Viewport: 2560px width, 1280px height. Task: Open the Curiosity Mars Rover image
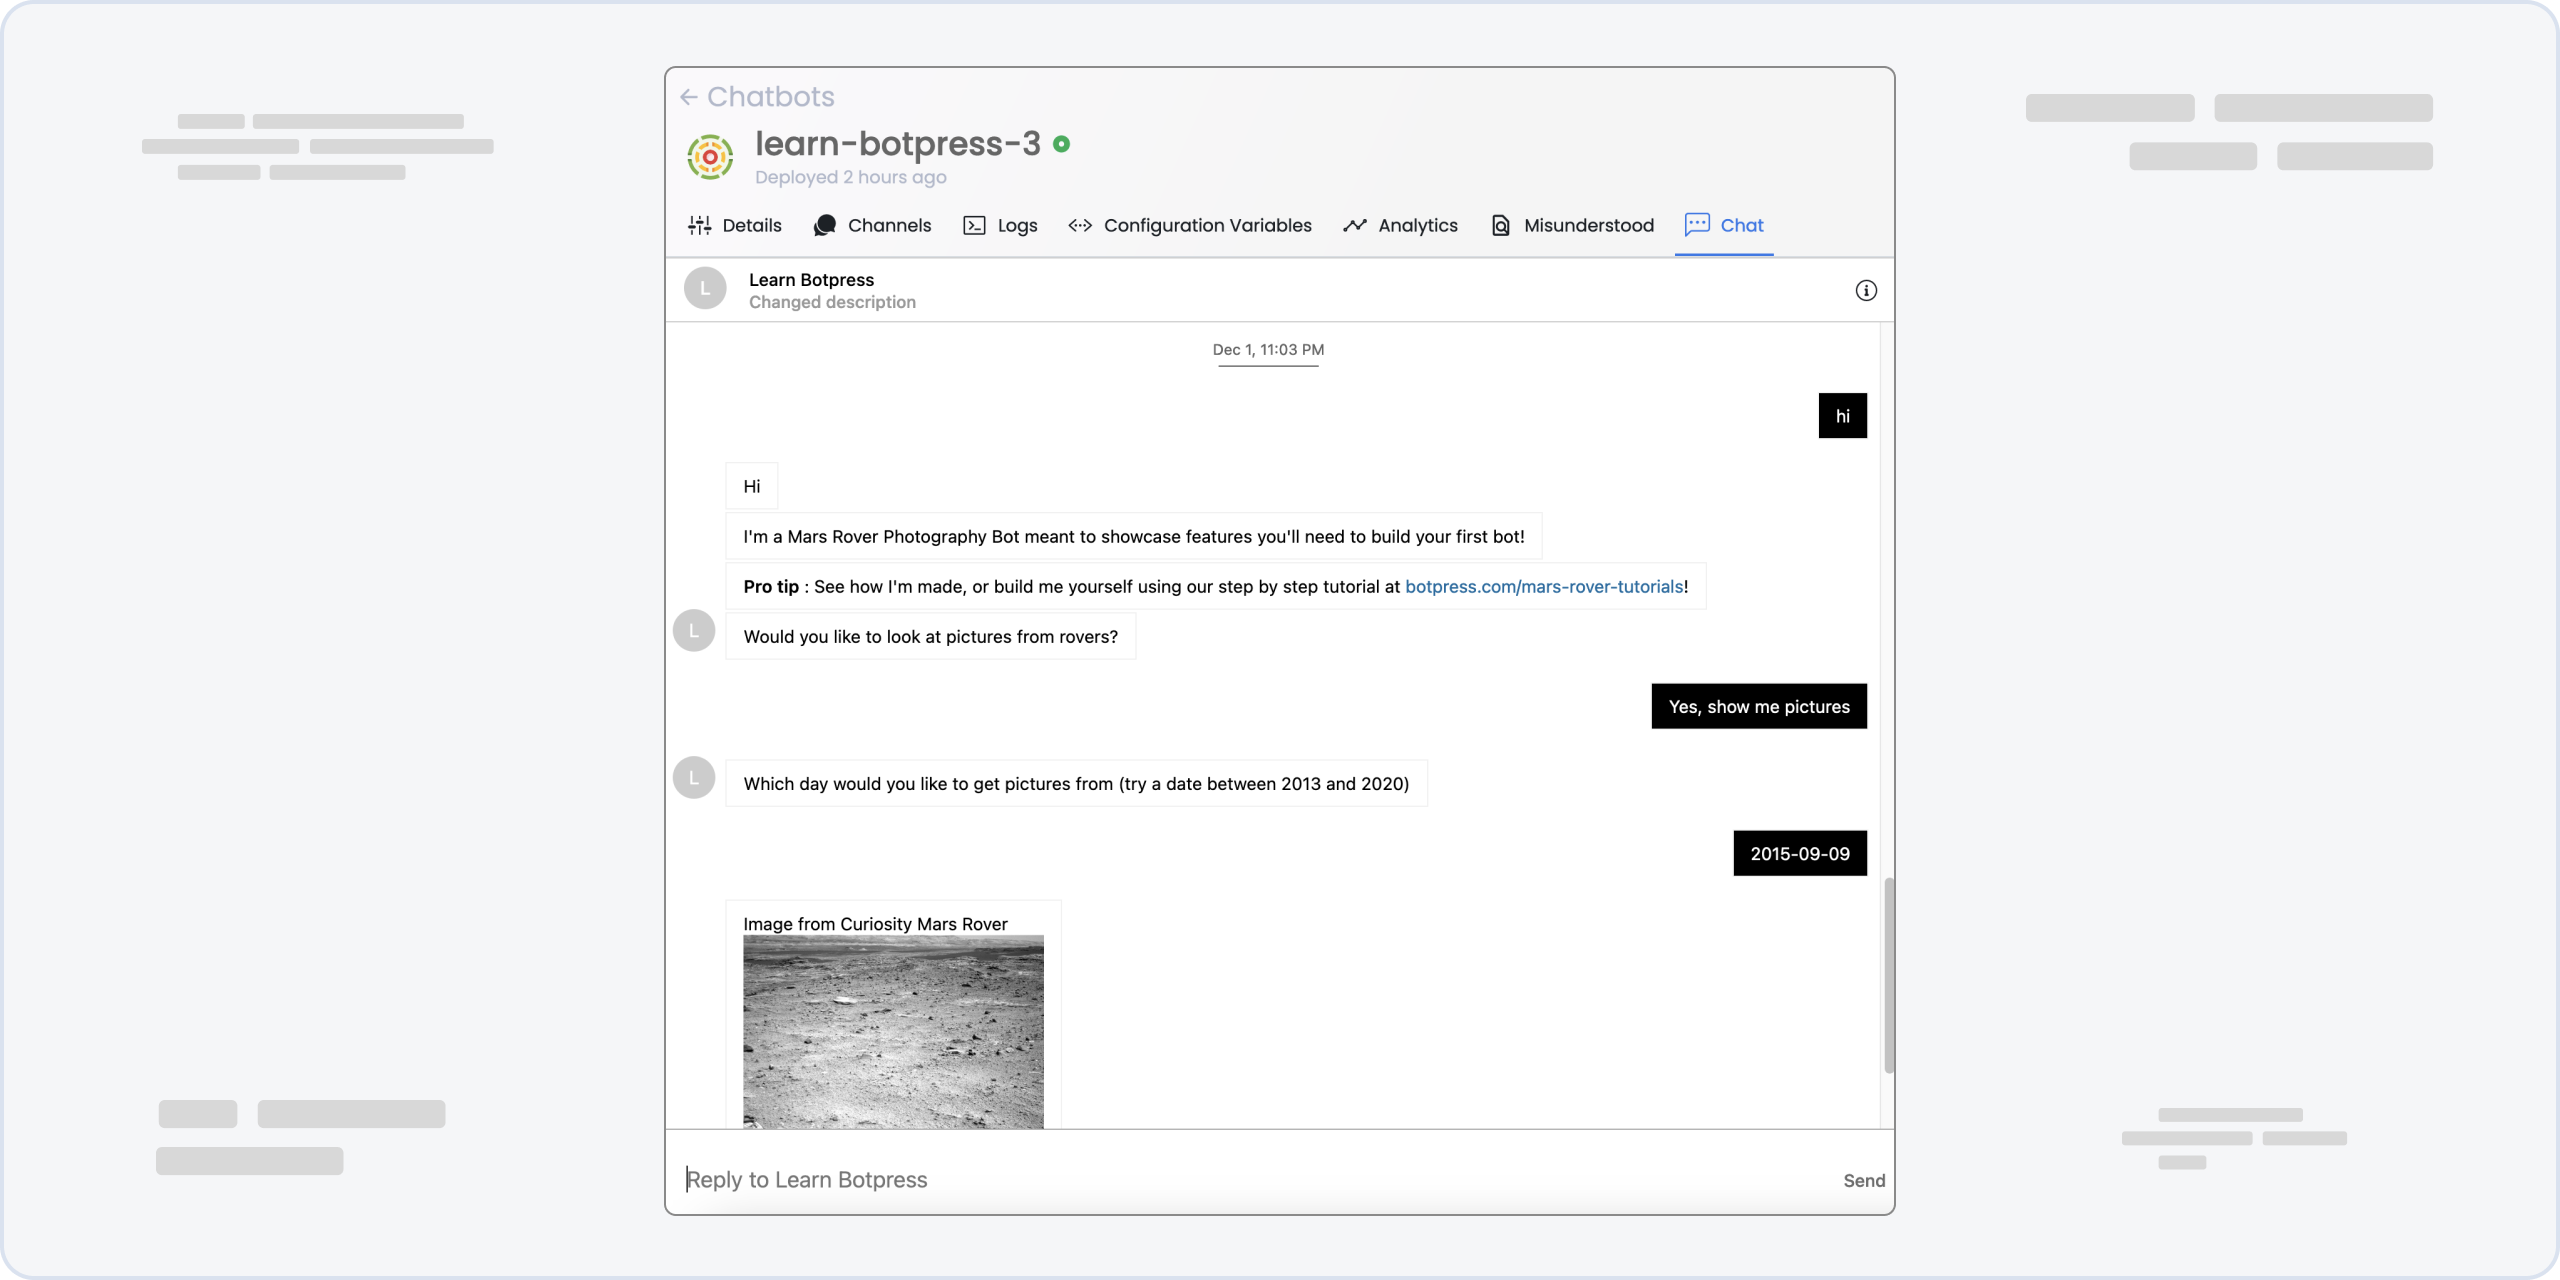(x=893, y=1032)
